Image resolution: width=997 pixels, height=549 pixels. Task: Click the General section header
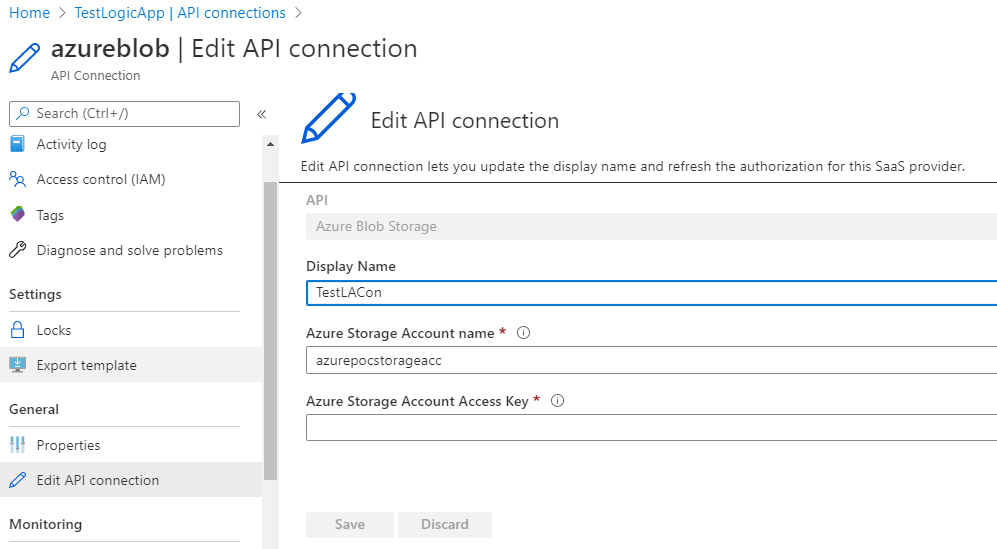point(34,409)
